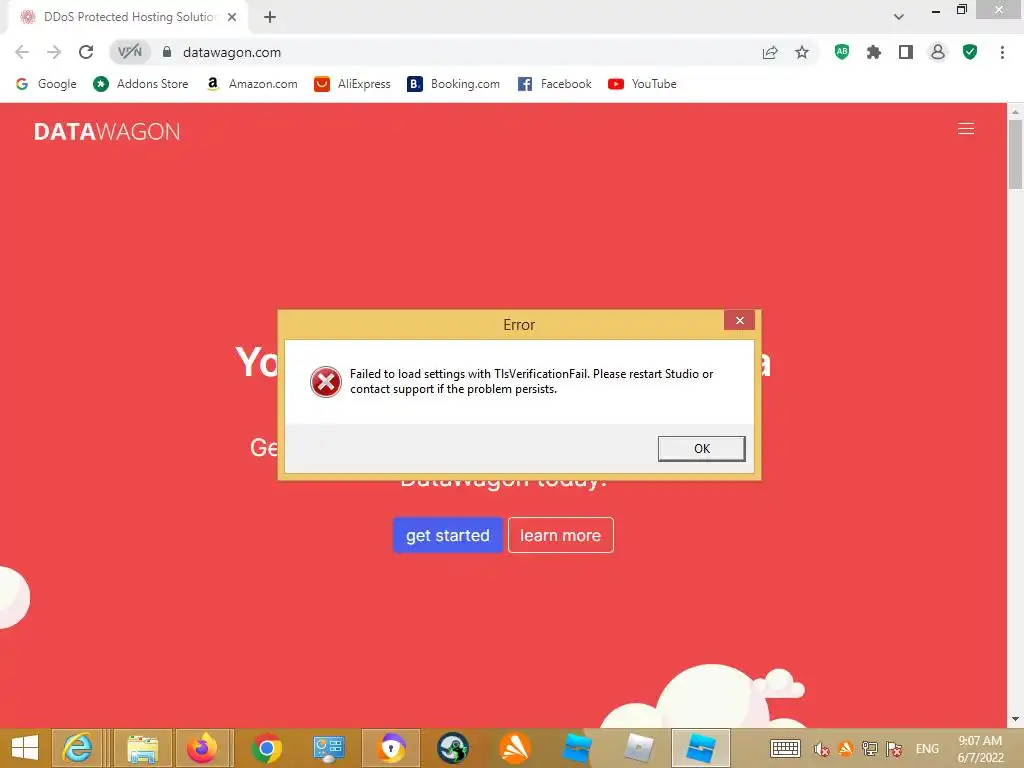1024x768 pixels.
Task: Open the YouTube bookmark
Action: (642, 84)
